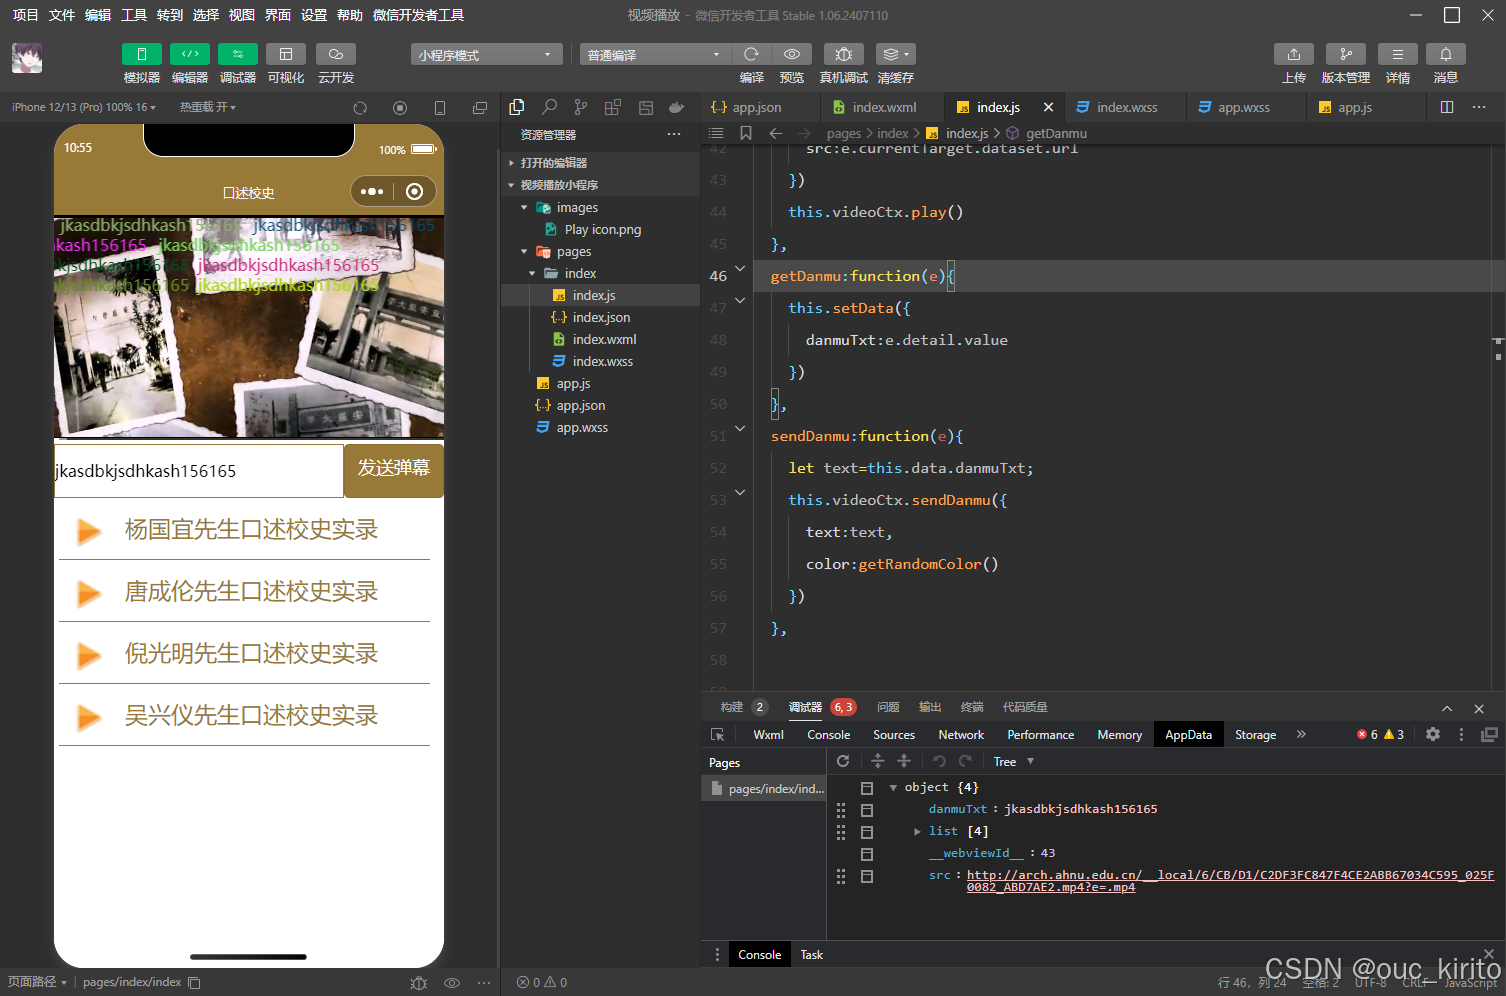Image resolution: width=1506 pixels, height=996 pixels.
Task: Split the editor view icon
Action: [1447, 107]
